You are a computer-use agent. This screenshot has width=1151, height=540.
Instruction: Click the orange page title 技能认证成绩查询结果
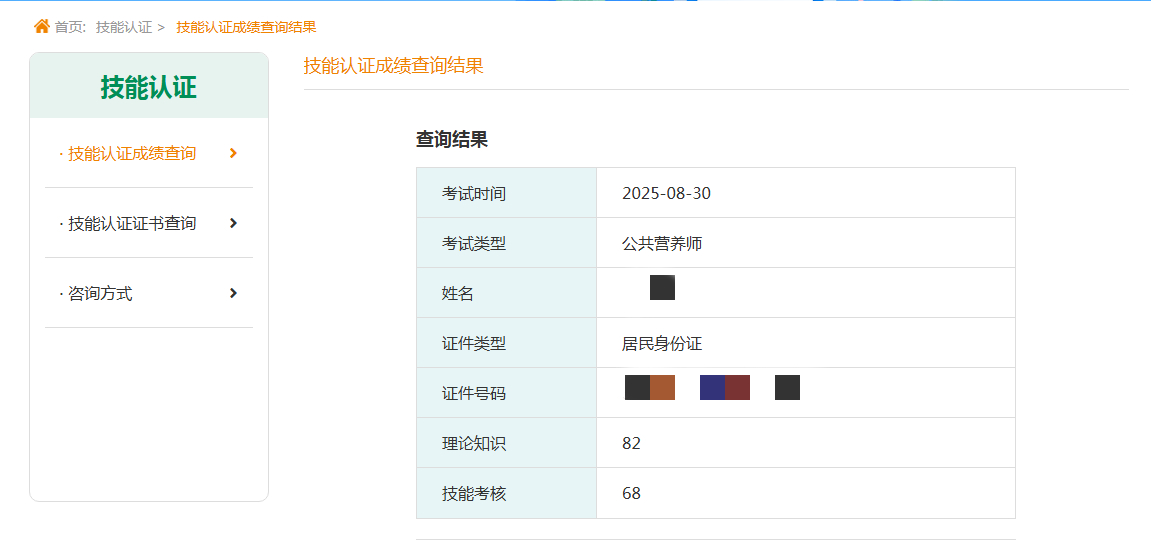pyautogui.click(x=393, y=66)
